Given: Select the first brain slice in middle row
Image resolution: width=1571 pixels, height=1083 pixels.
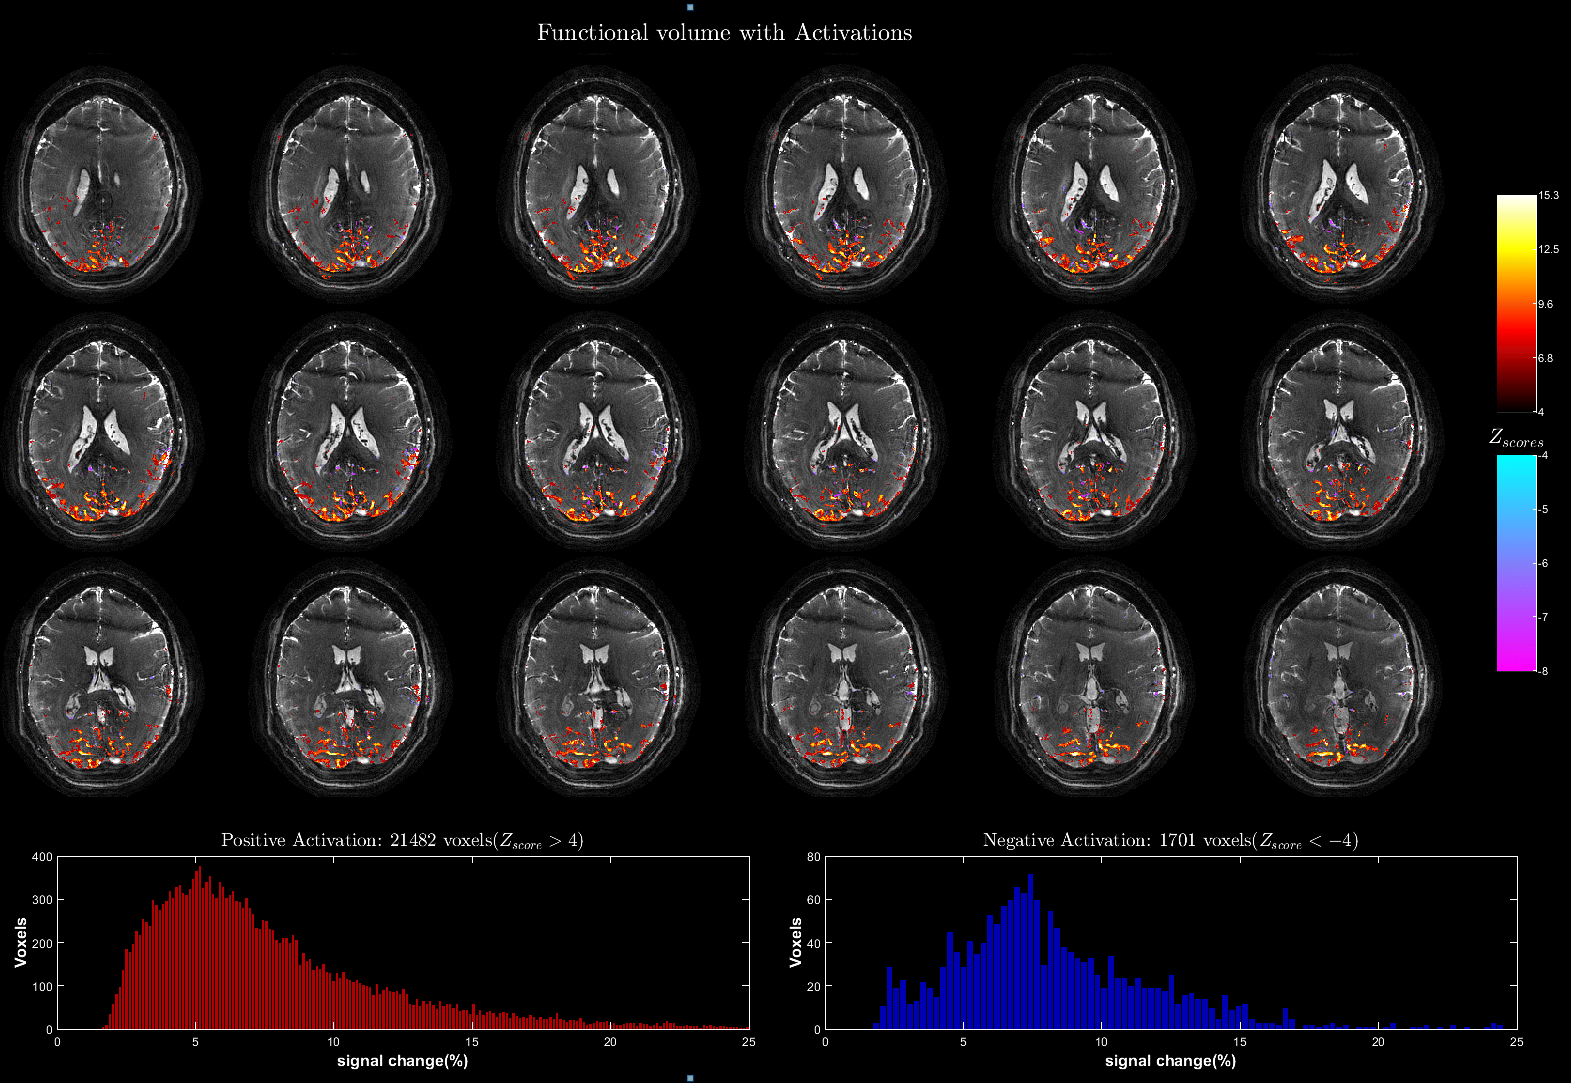Looking at the screenshot, I should (102, 430).
